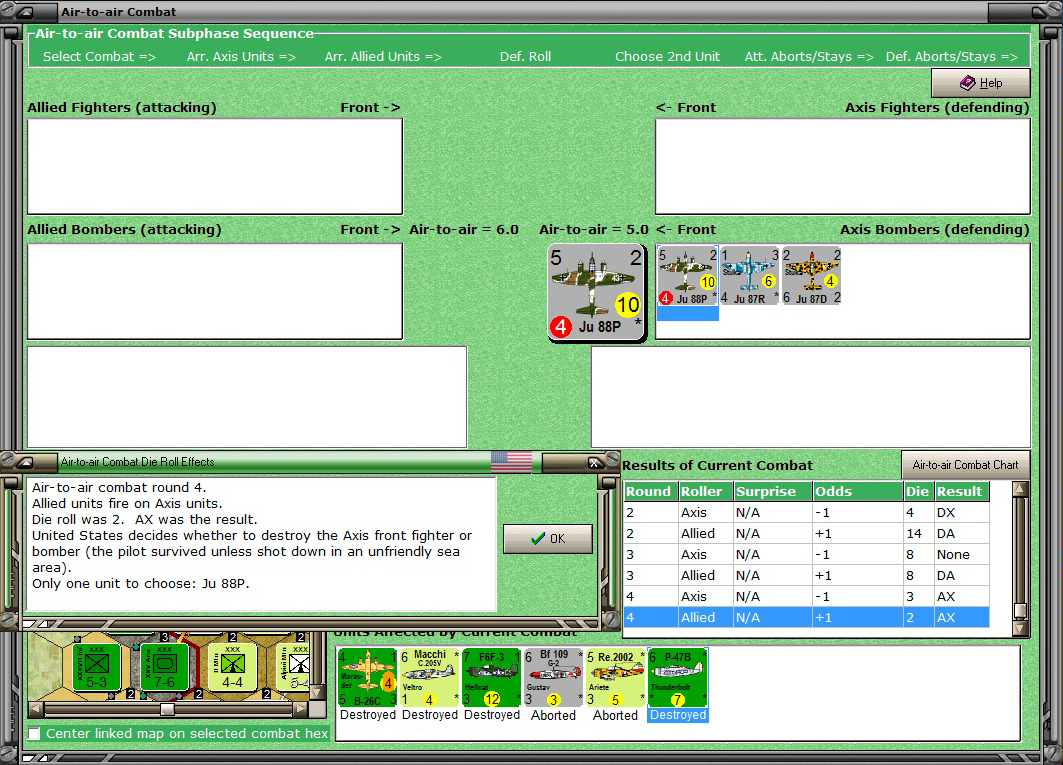Click the 7-6 armor corps map counter
Image resolution: width=1063 pixels, height=765 pixels.
(x=165, y=667)
